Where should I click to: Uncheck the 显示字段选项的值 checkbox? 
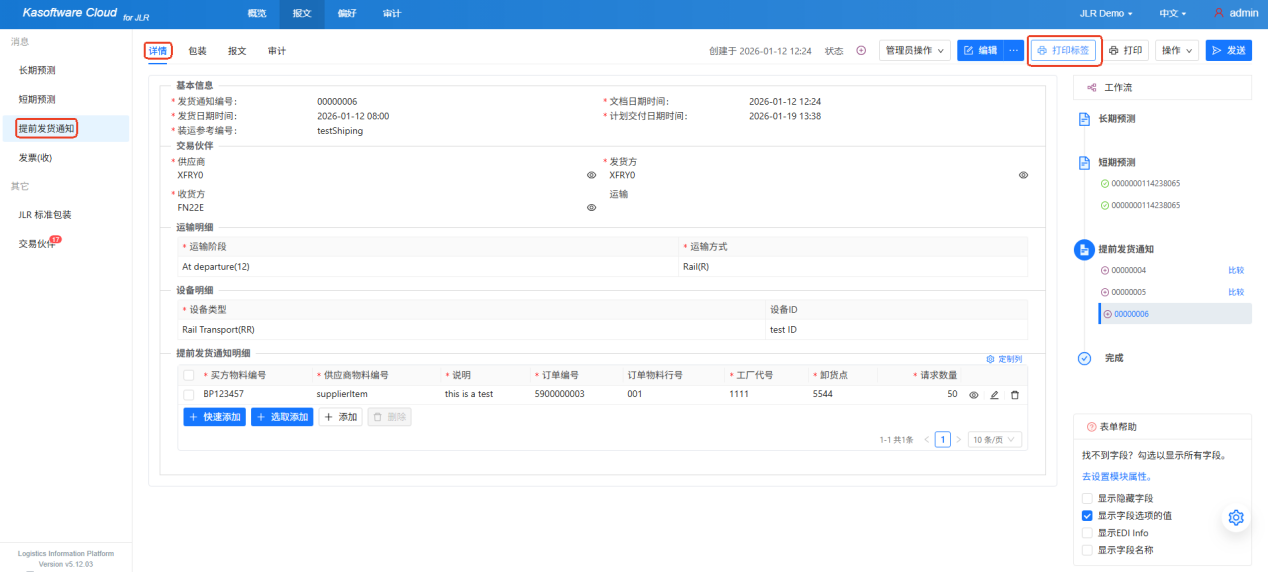[x=1087, y=516]
